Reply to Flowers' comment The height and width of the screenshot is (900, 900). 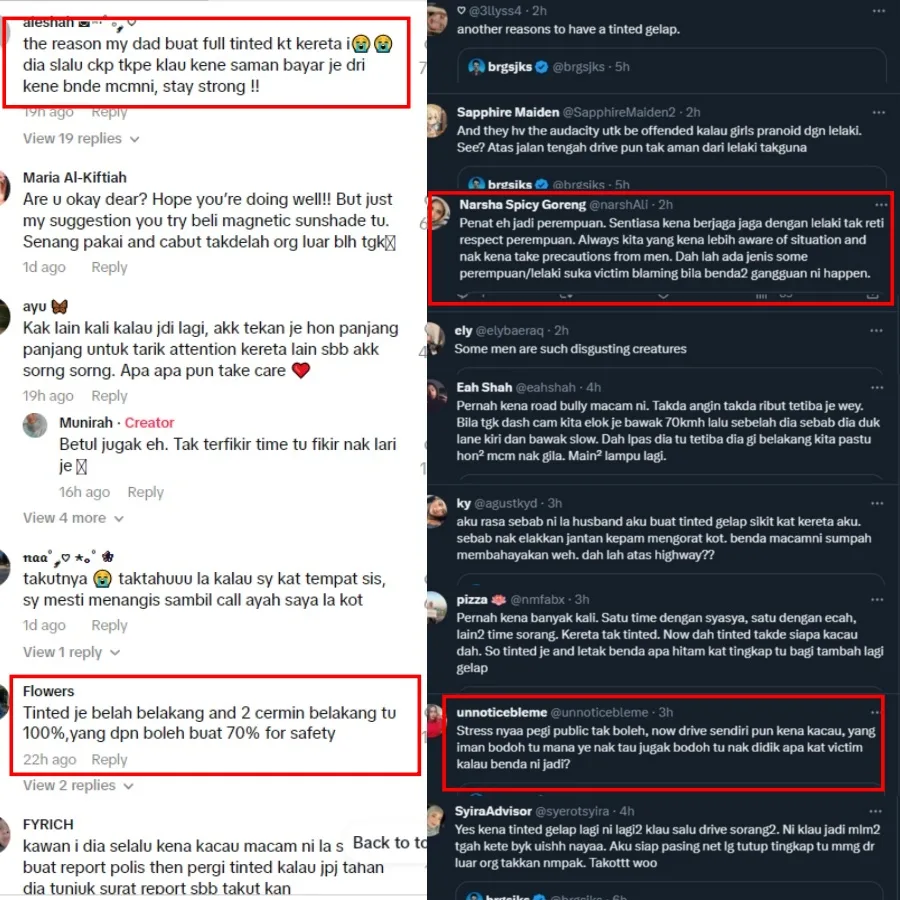[109, 760]
